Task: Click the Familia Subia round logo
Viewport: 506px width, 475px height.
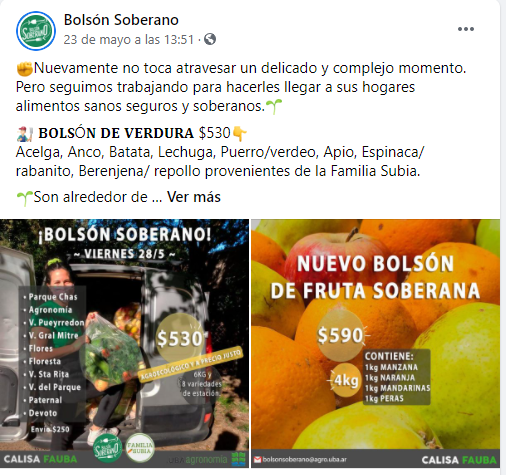Action: (x=140, y=447)
